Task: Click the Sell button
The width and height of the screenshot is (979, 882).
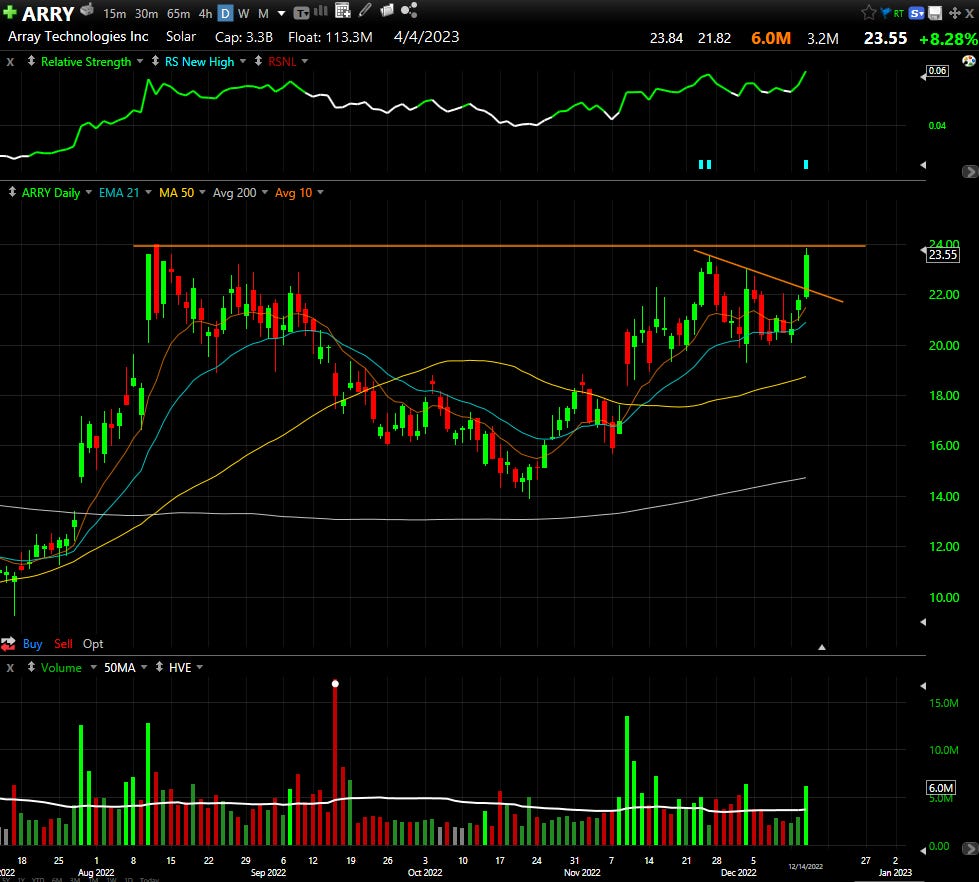Action: click(63, 644)
